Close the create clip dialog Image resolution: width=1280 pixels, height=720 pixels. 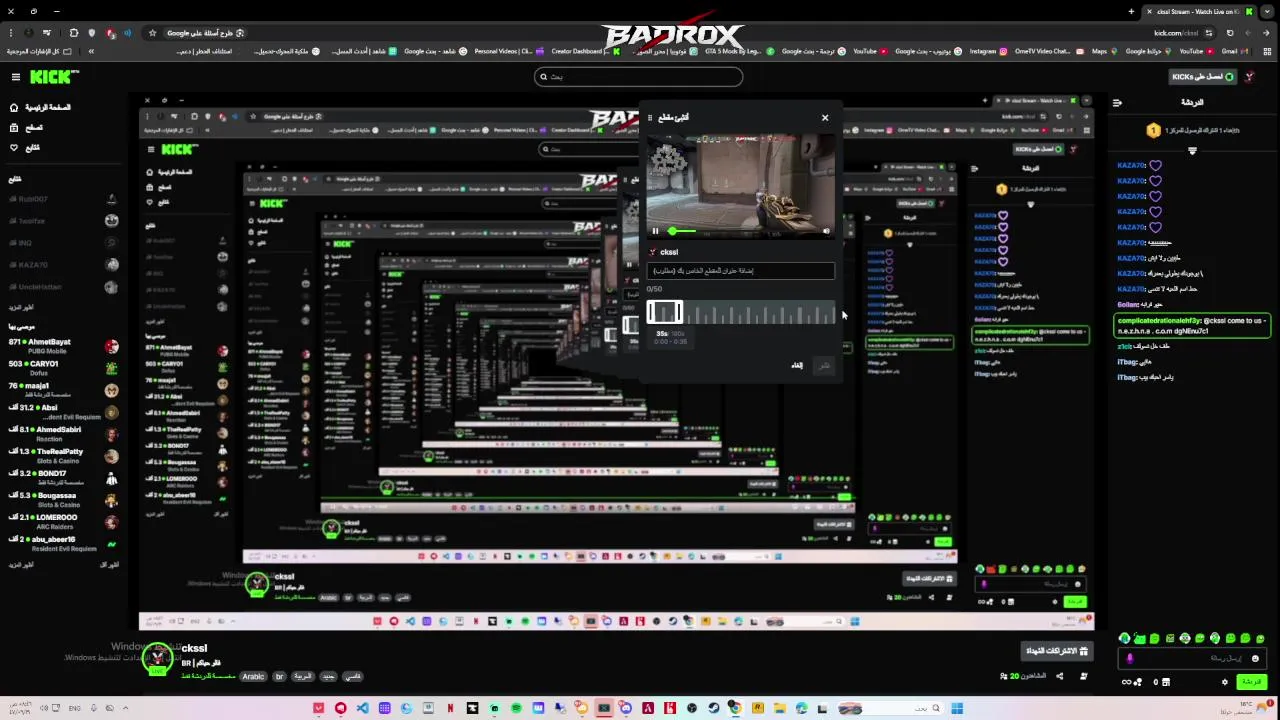click(x=825, y=118)
